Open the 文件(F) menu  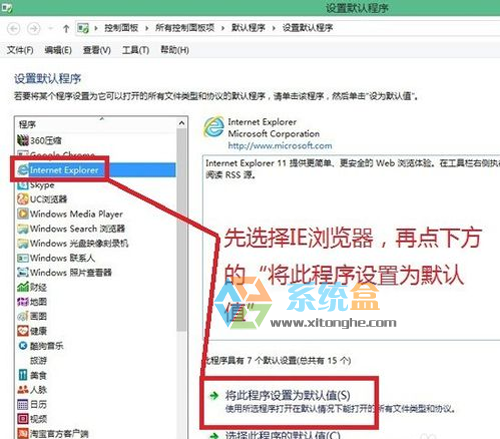pyautogui.click(x=20, y=50)
